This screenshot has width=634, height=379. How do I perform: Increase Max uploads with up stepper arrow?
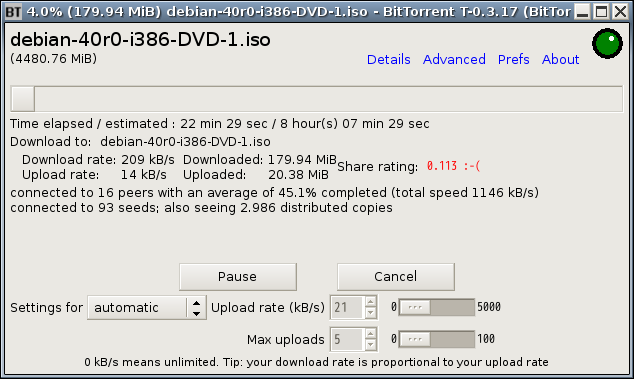[370, 334]
